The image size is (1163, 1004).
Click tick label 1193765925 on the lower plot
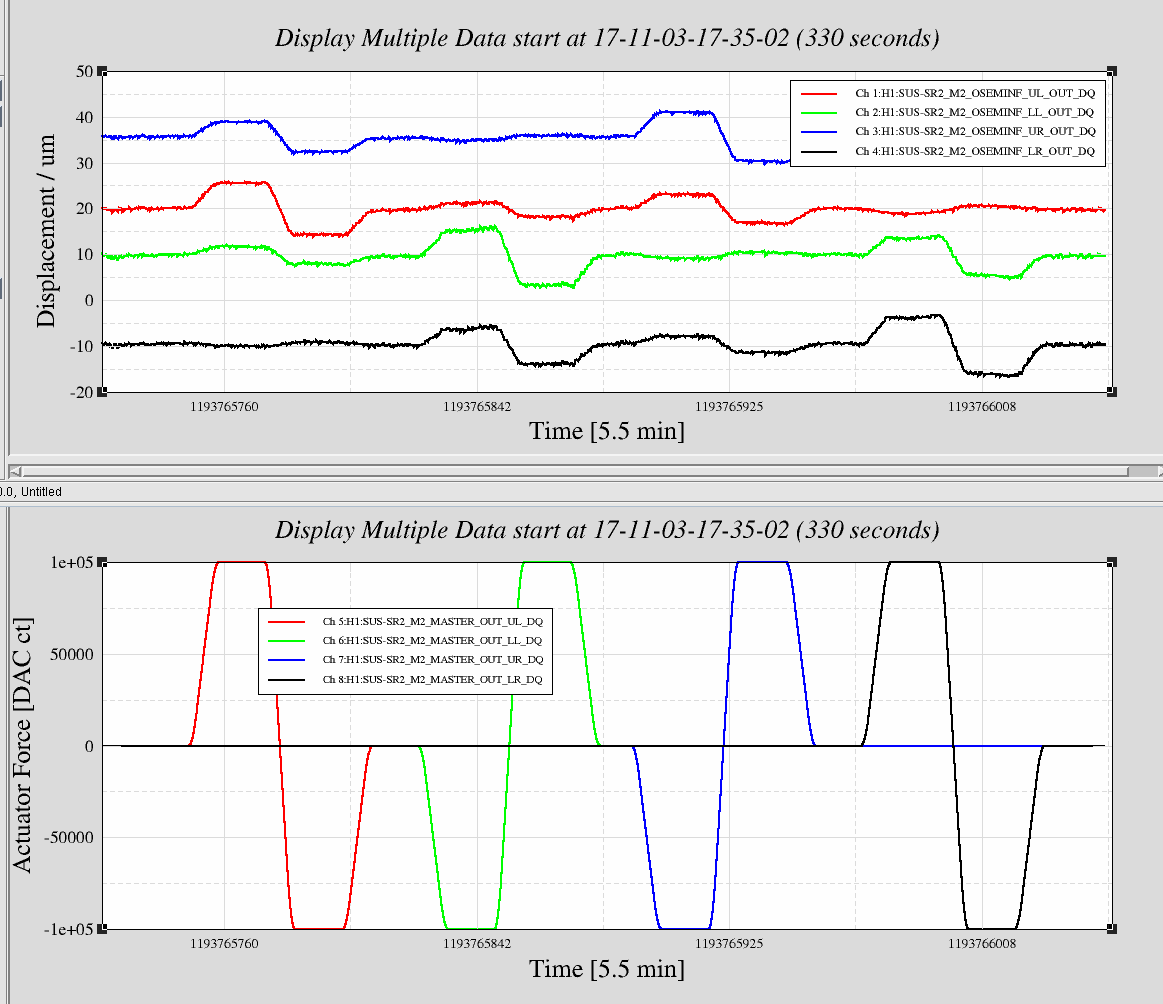(729, 944)
